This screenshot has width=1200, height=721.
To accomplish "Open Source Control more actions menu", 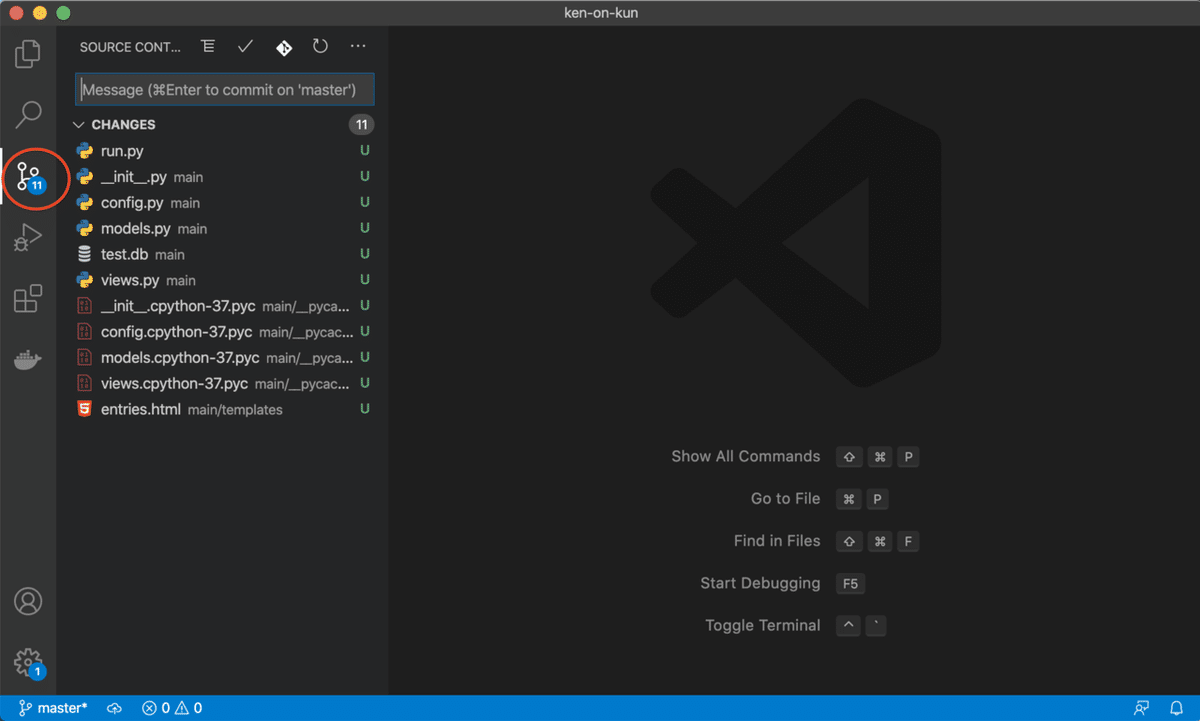I will 358,46.
